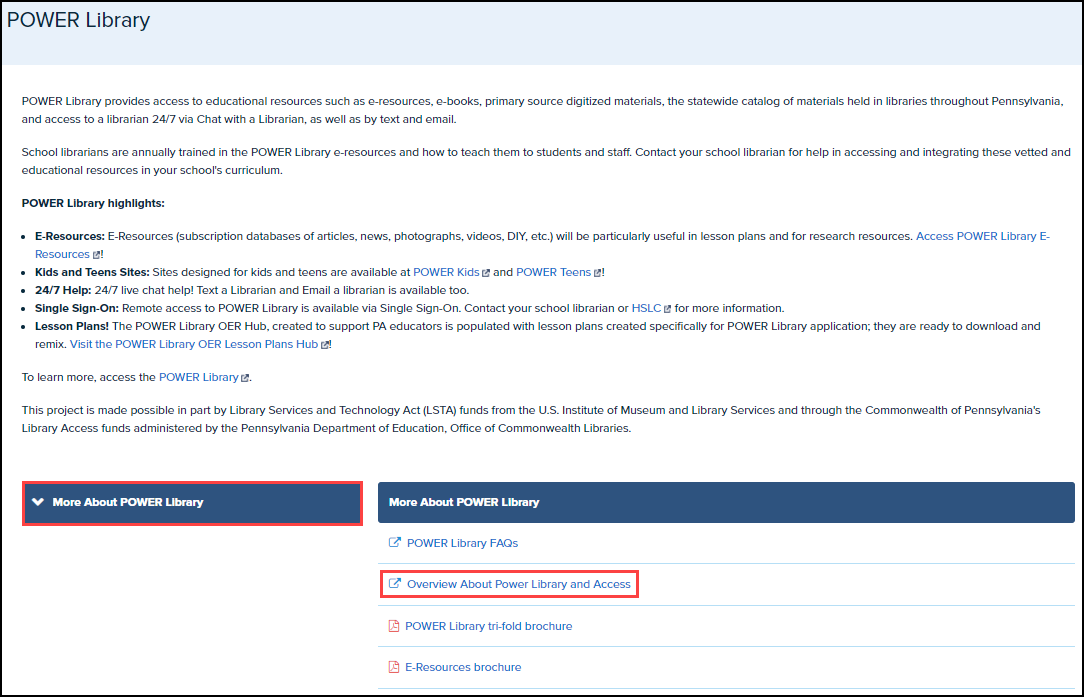Click the icon before Overview About Power Library

tap(394, 584)
